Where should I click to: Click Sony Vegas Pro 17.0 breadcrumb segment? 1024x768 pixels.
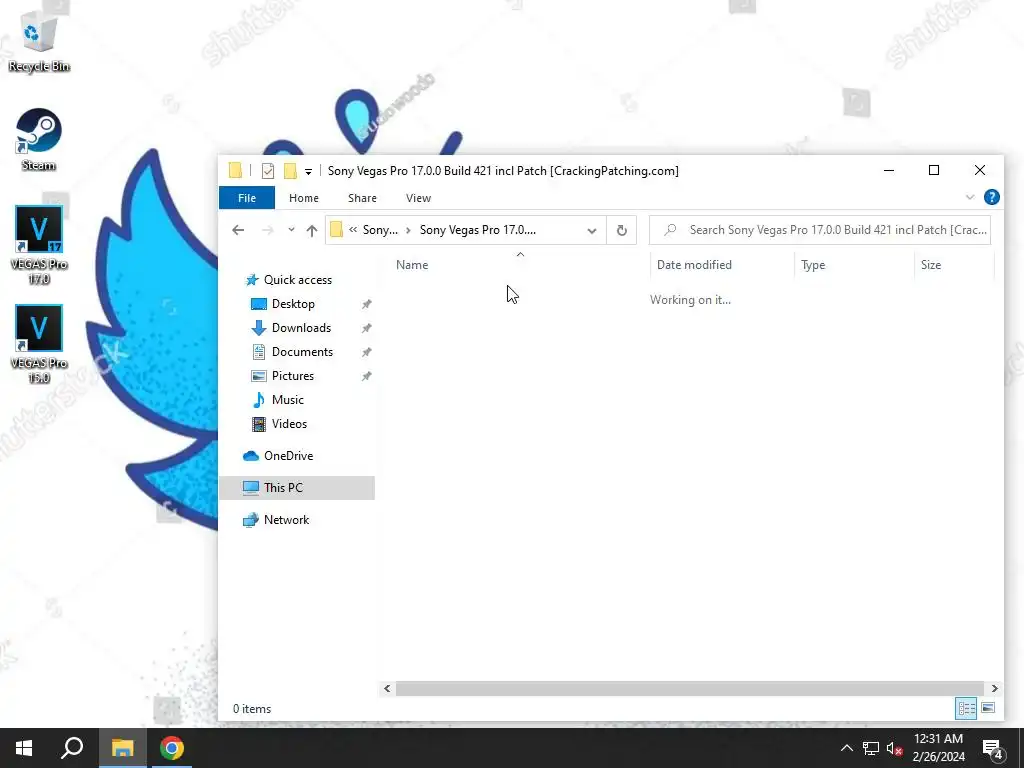point(477,230)
